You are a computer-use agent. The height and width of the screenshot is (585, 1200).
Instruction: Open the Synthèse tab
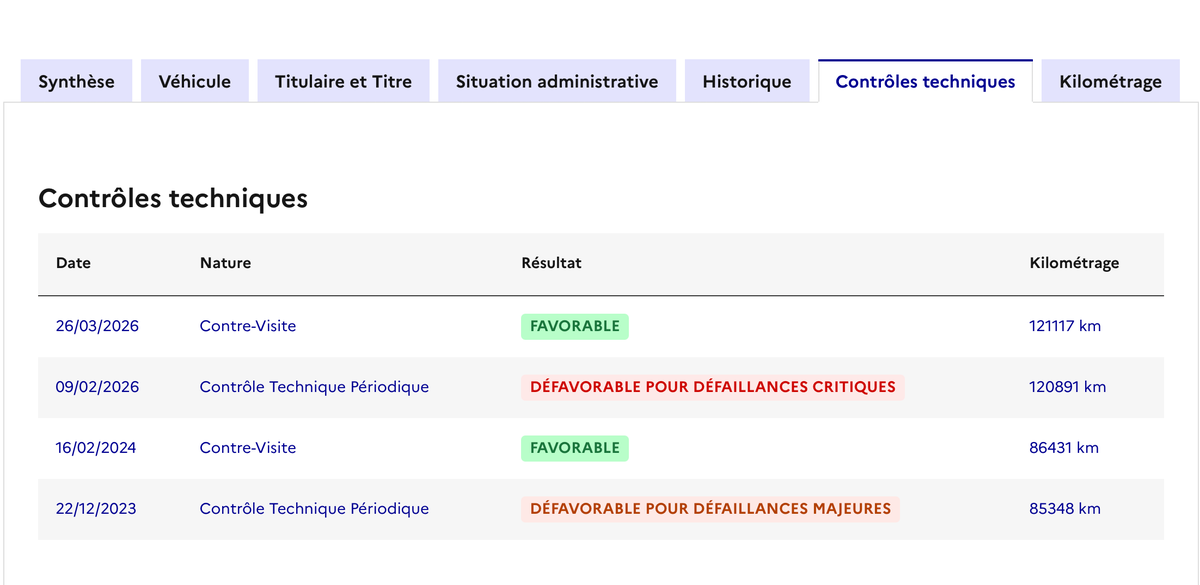coord(76,82)
